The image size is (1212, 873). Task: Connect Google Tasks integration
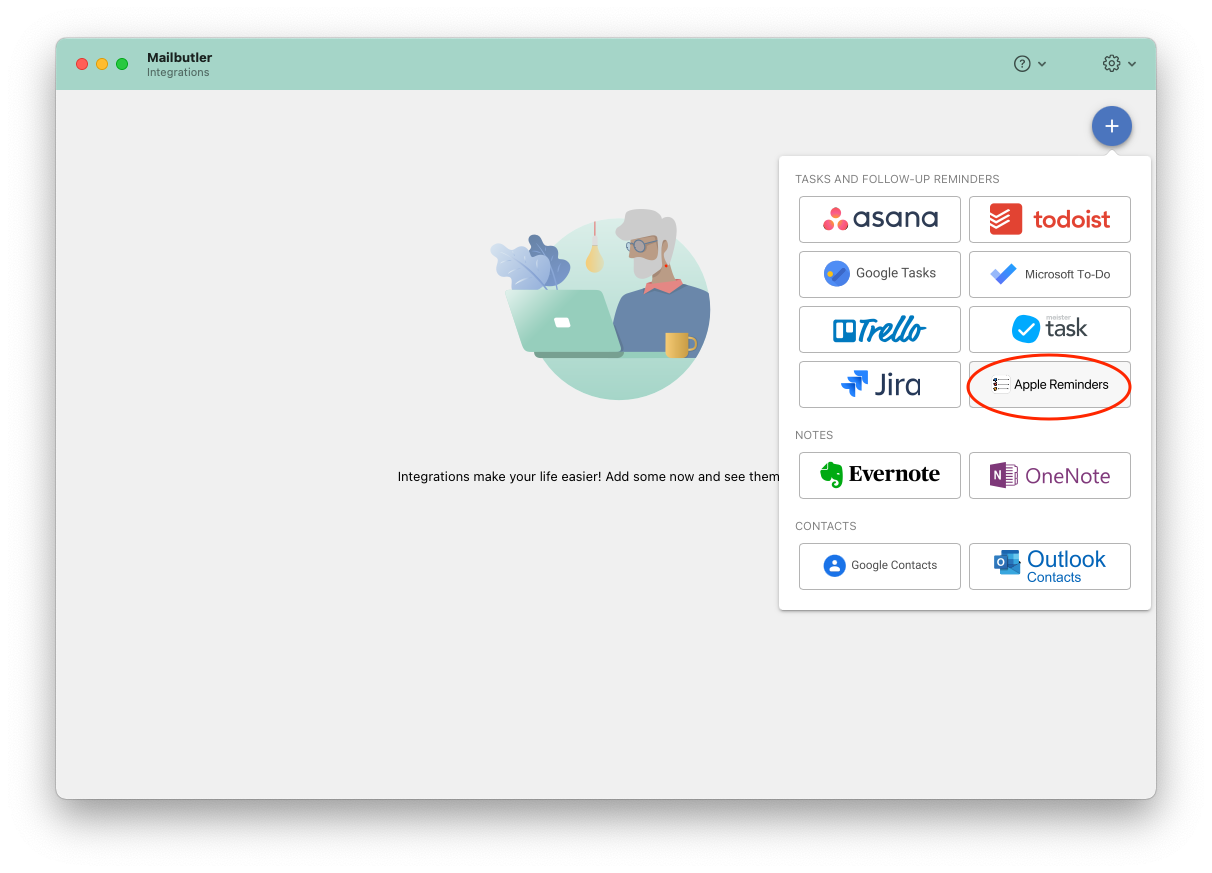tap(880, 274)
